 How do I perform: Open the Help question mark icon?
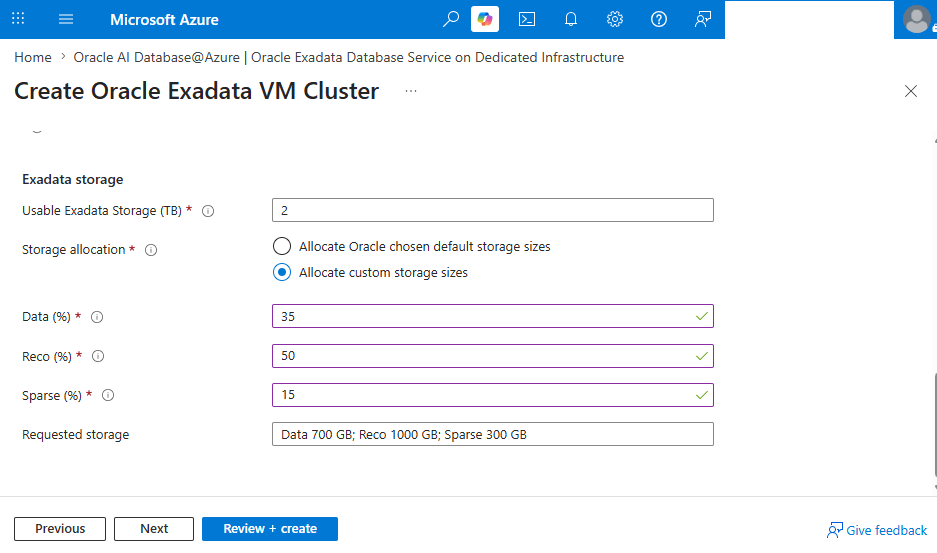[659, 19]
